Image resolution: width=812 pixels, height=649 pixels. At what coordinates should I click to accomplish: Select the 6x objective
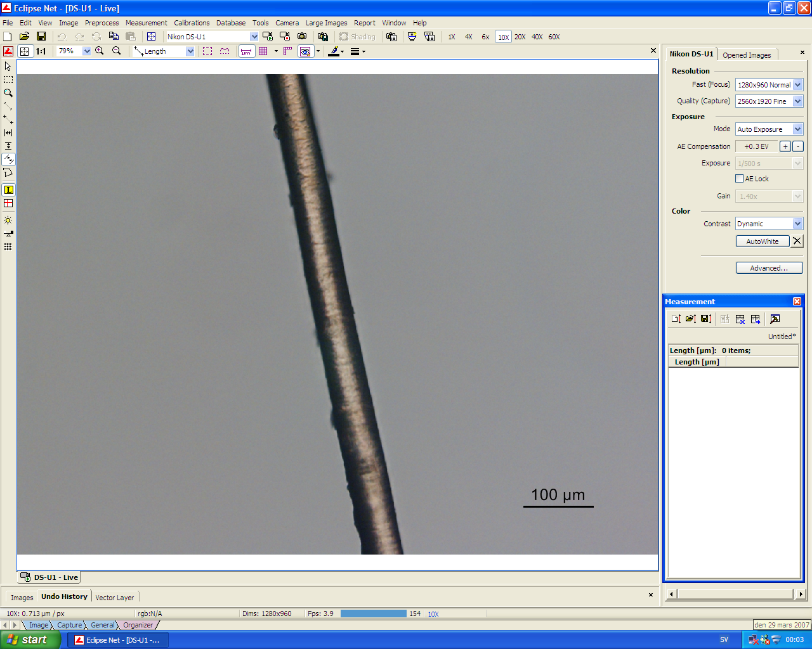point(485,37)
